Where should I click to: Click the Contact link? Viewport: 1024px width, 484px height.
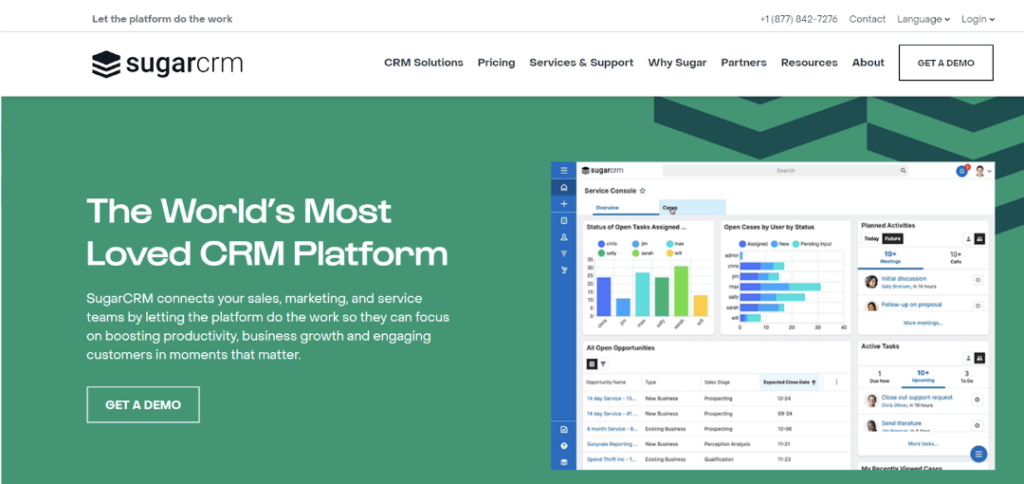click(x=867, y=19)
